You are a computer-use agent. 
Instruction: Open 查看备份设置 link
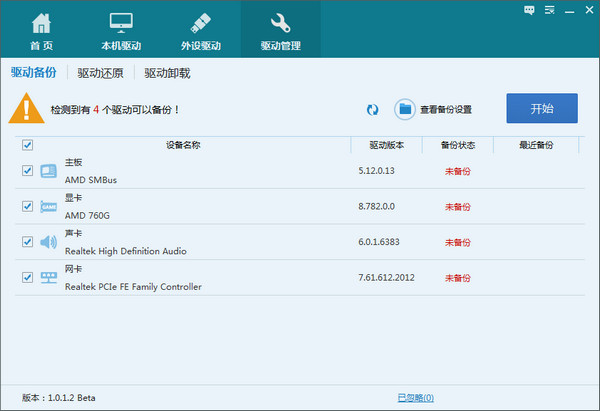click(x=445, y=109)
